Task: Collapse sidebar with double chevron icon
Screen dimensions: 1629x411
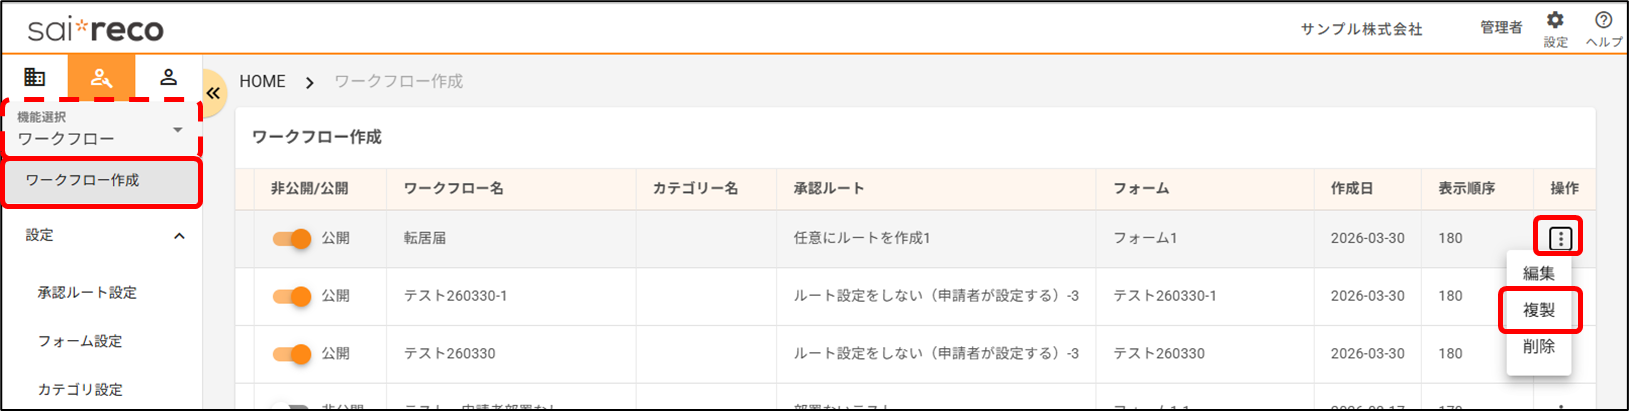Action: click(x=213, y=93)
